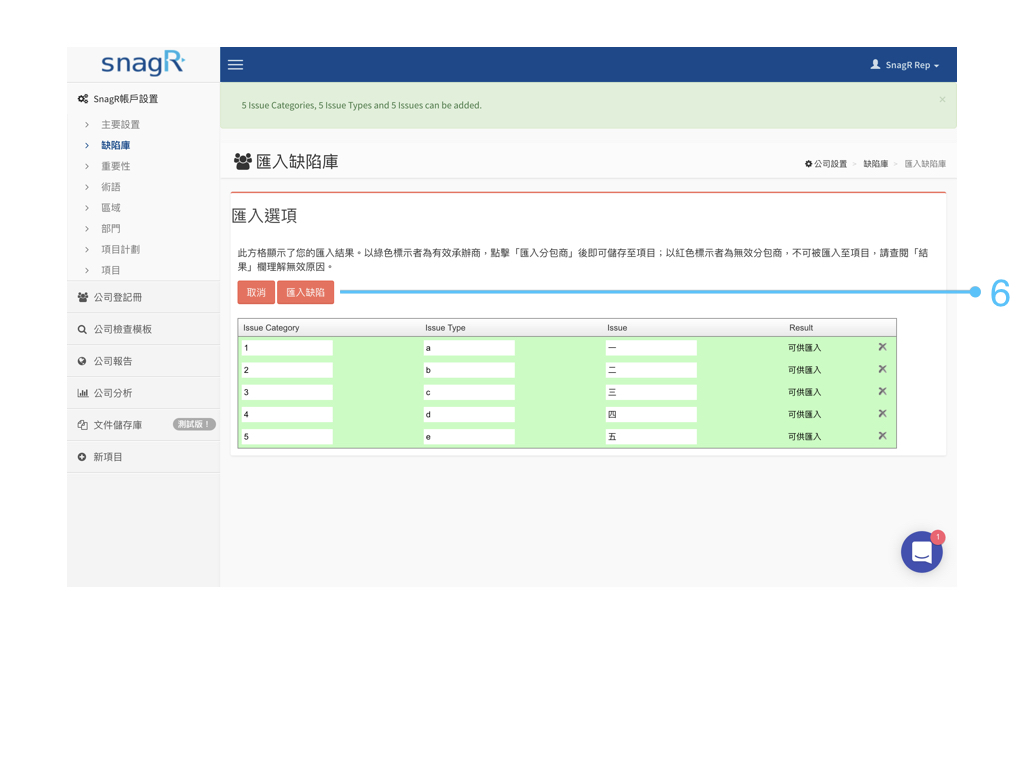
Task: Click 公司設置 breadcrumb link
Action: click(826, 164)
